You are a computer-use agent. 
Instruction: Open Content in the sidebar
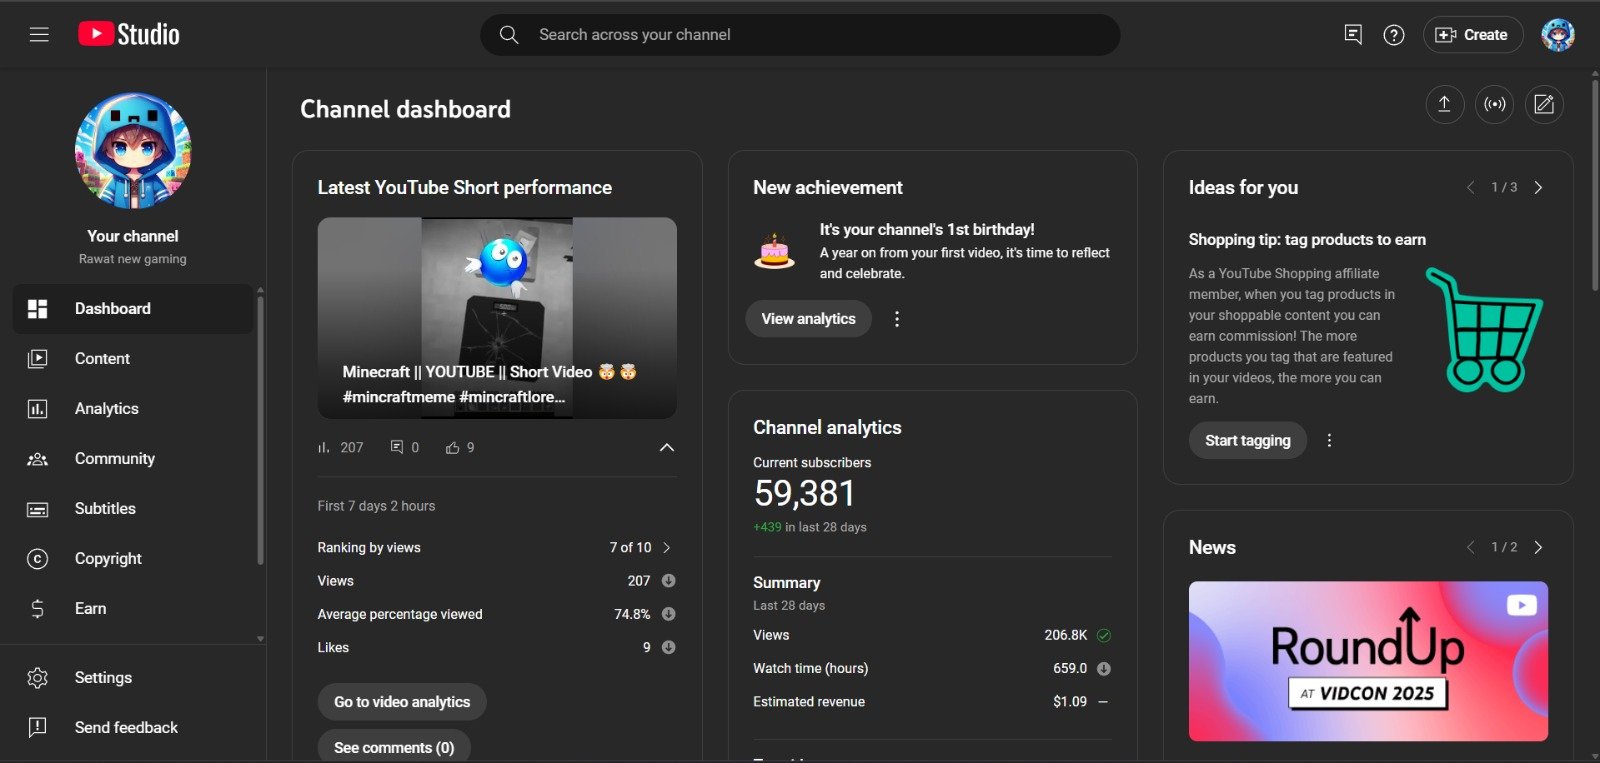(x=133, y=359)
